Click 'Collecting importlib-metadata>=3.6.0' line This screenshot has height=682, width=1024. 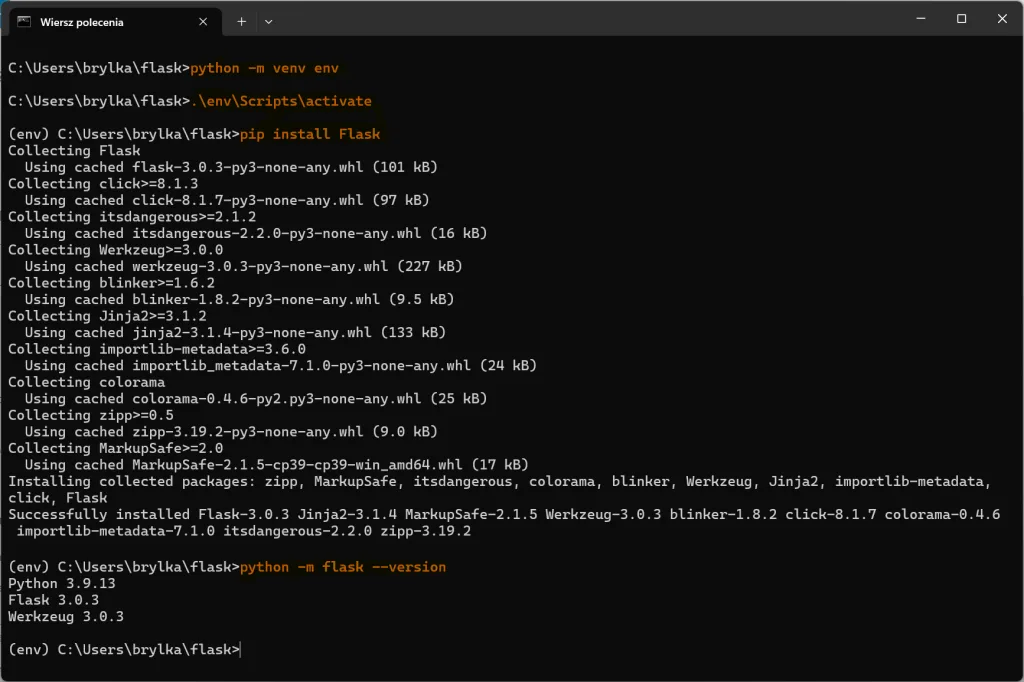click(x=157, y=349)
